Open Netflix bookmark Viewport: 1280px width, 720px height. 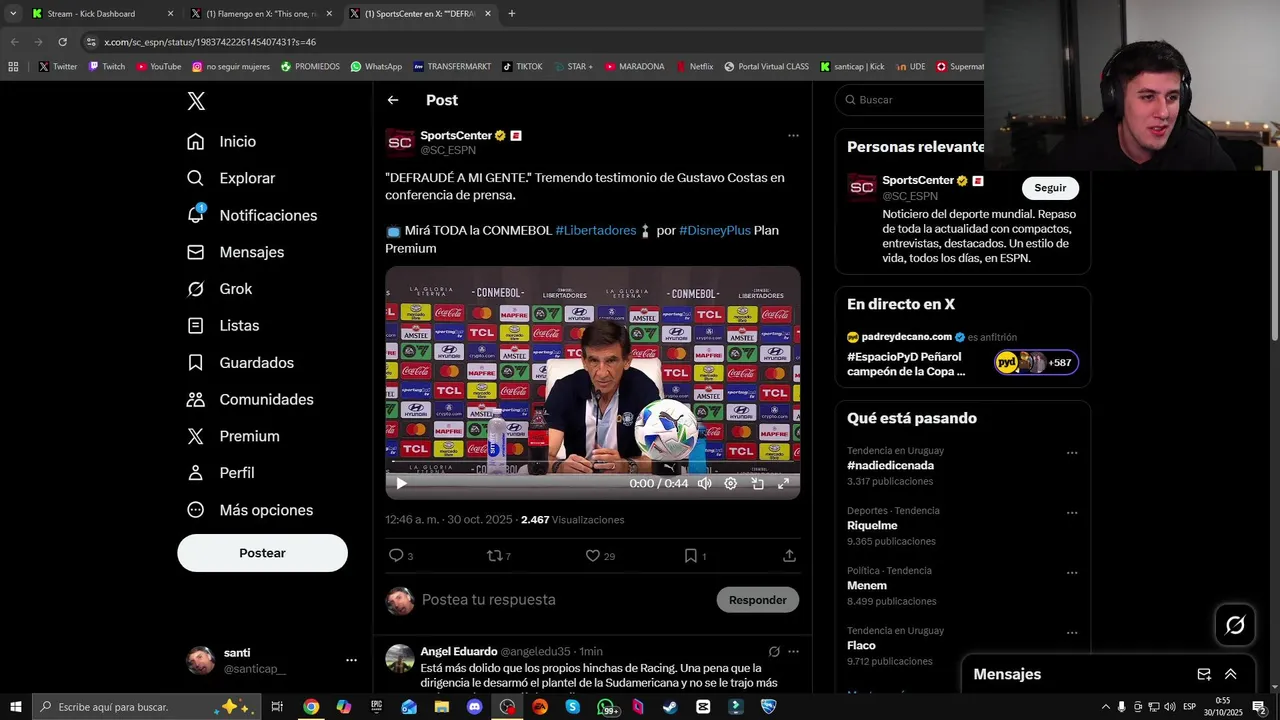pyautogui.click(x=694, y=67)
